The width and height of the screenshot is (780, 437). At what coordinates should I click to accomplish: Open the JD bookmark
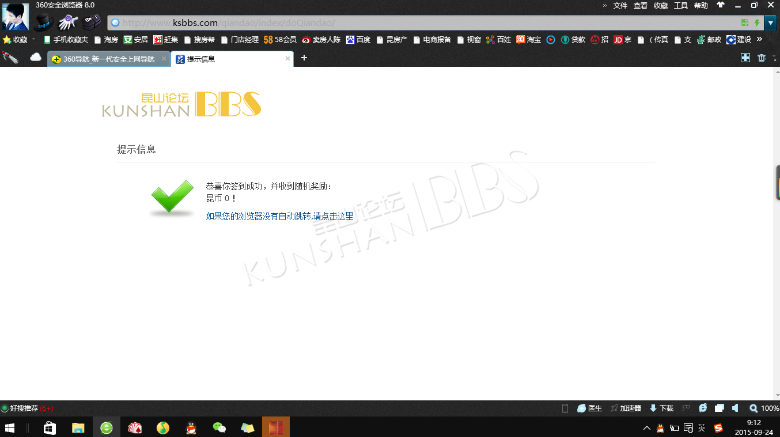point(622,40)
